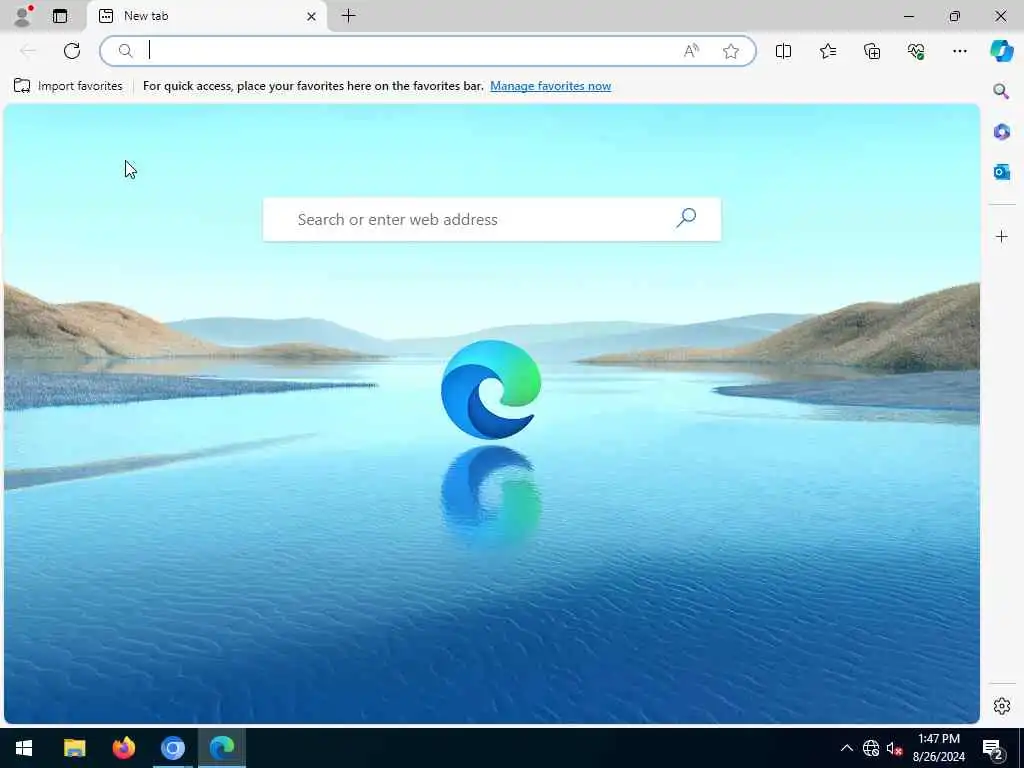Open clock showing 1:47 PM
Screen dimensions: 1024x768
click(938, 748)
